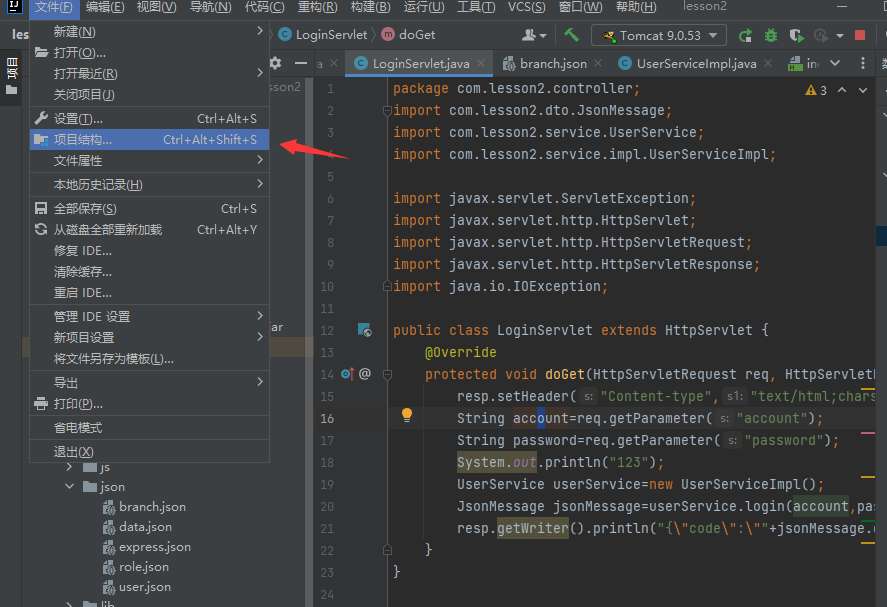The height and width of the screenshot is (607, 887).
Task: Choose 打开(O)... from File menu
Action: tap(149, 53)
